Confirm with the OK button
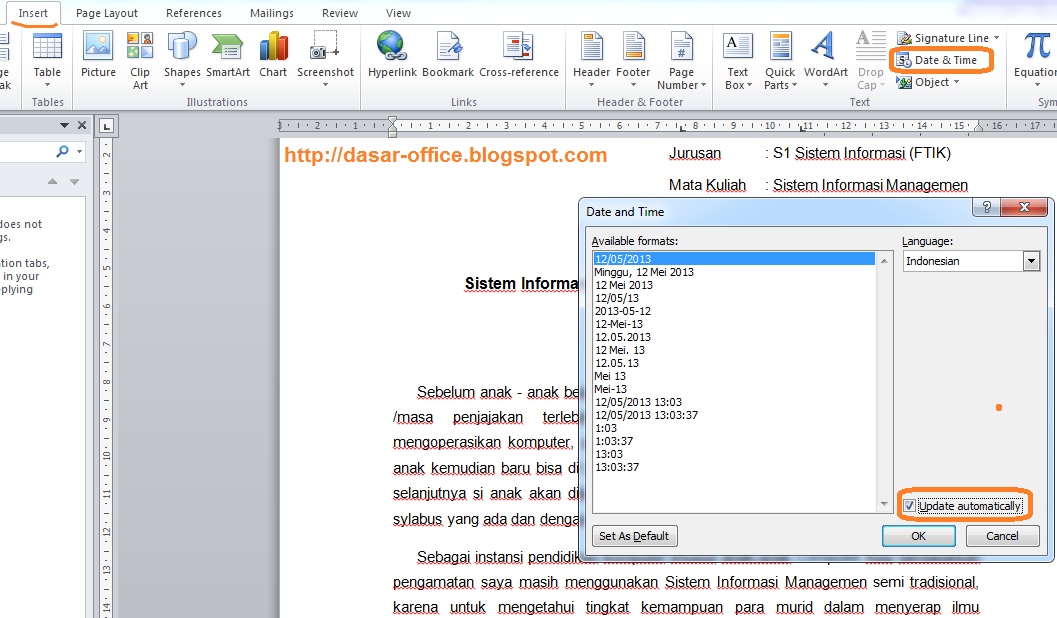The height and width of the screenshot is (618, 1057). (917, 536)
